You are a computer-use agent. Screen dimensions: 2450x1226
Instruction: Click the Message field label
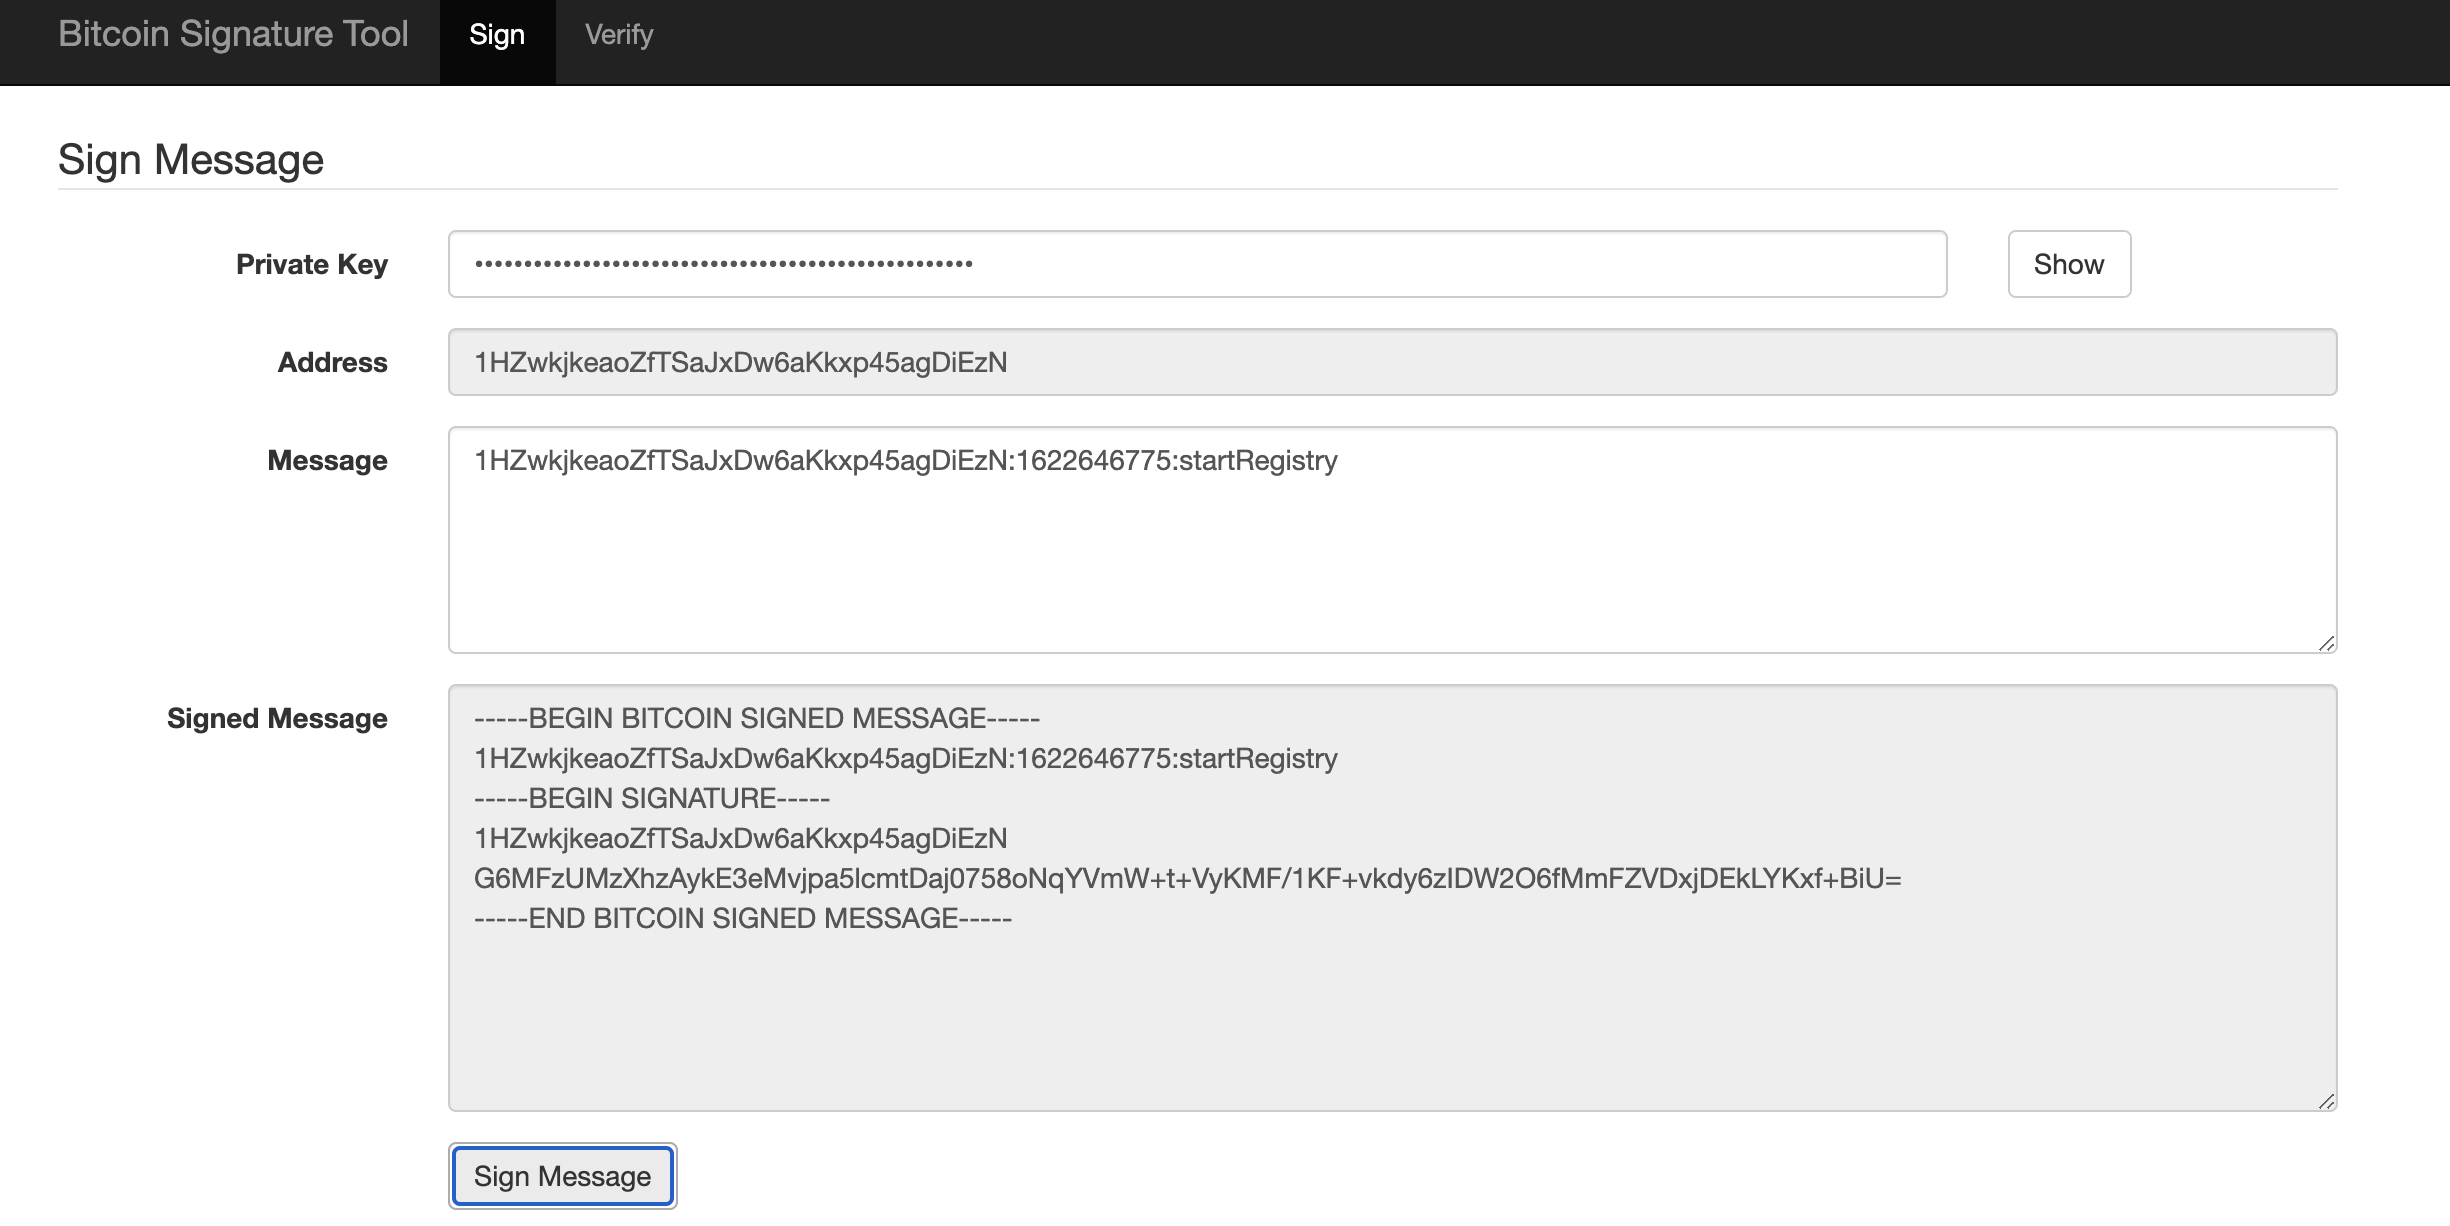(327, 460)
